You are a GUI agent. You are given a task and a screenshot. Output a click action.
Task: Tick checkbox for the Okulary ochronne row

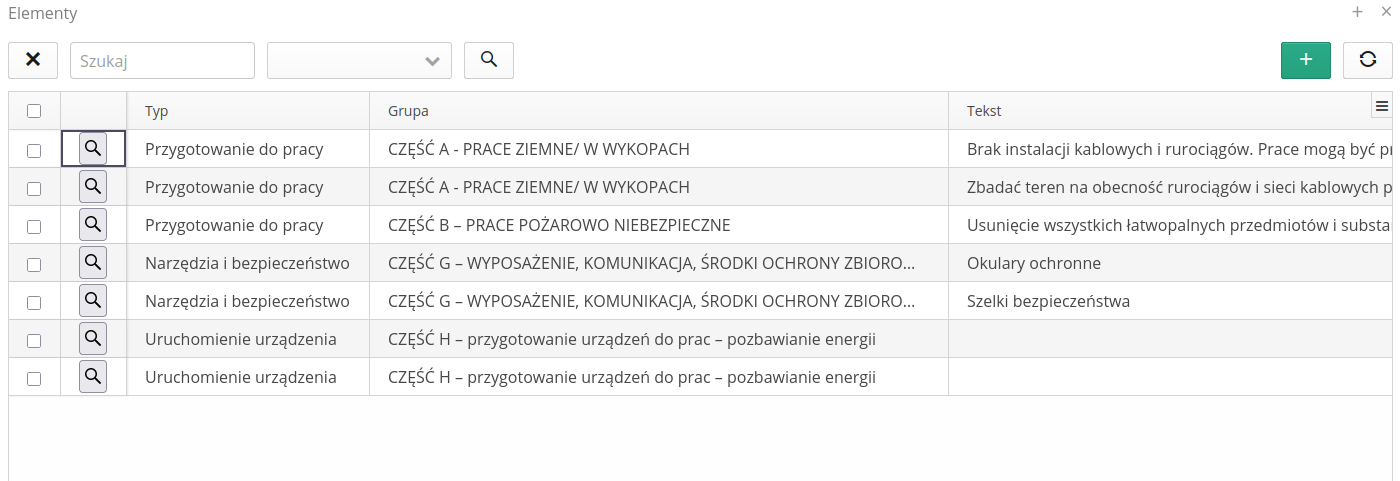(x=34, y=264)
